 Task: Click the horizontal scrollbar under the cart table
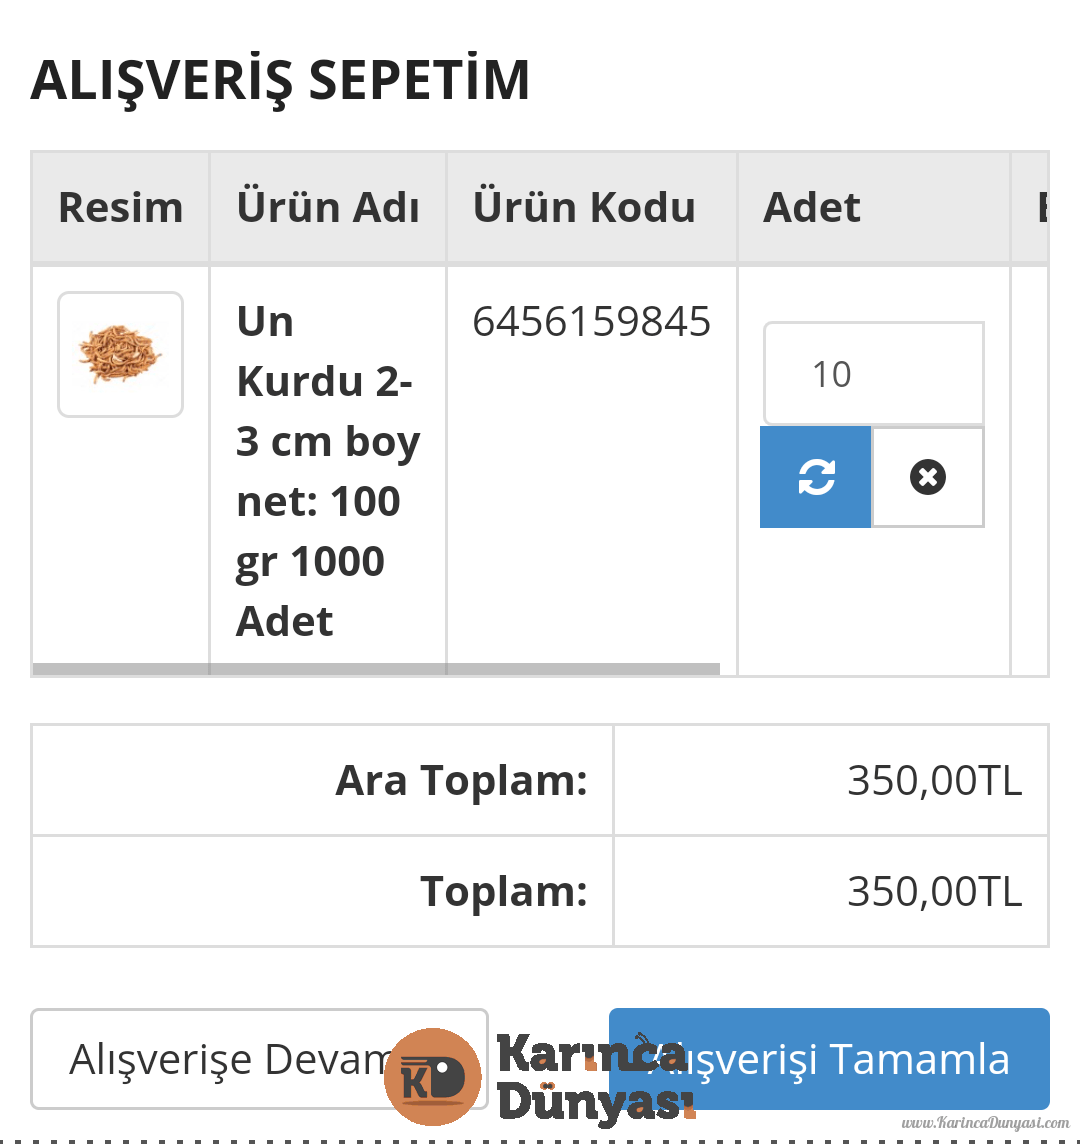376,669
